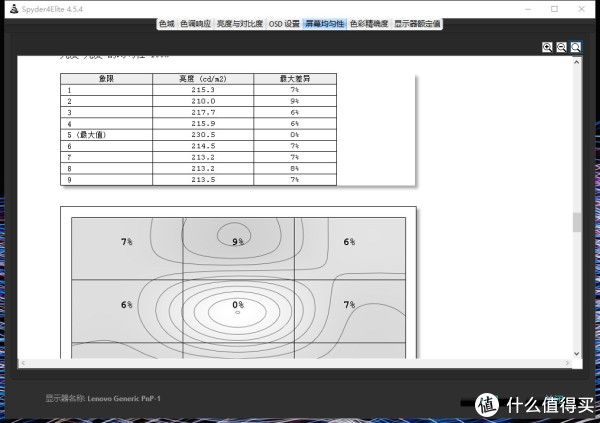This screenshot has width=600, height=423.
Task: Click the horizontal scrollbar right arrow
Action: point(566,362)
